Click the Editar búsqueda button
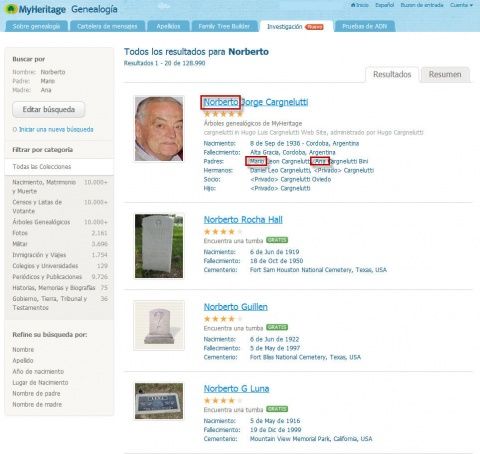The height and width of the screenshot is (454, 480). click(x=49, y=109)
